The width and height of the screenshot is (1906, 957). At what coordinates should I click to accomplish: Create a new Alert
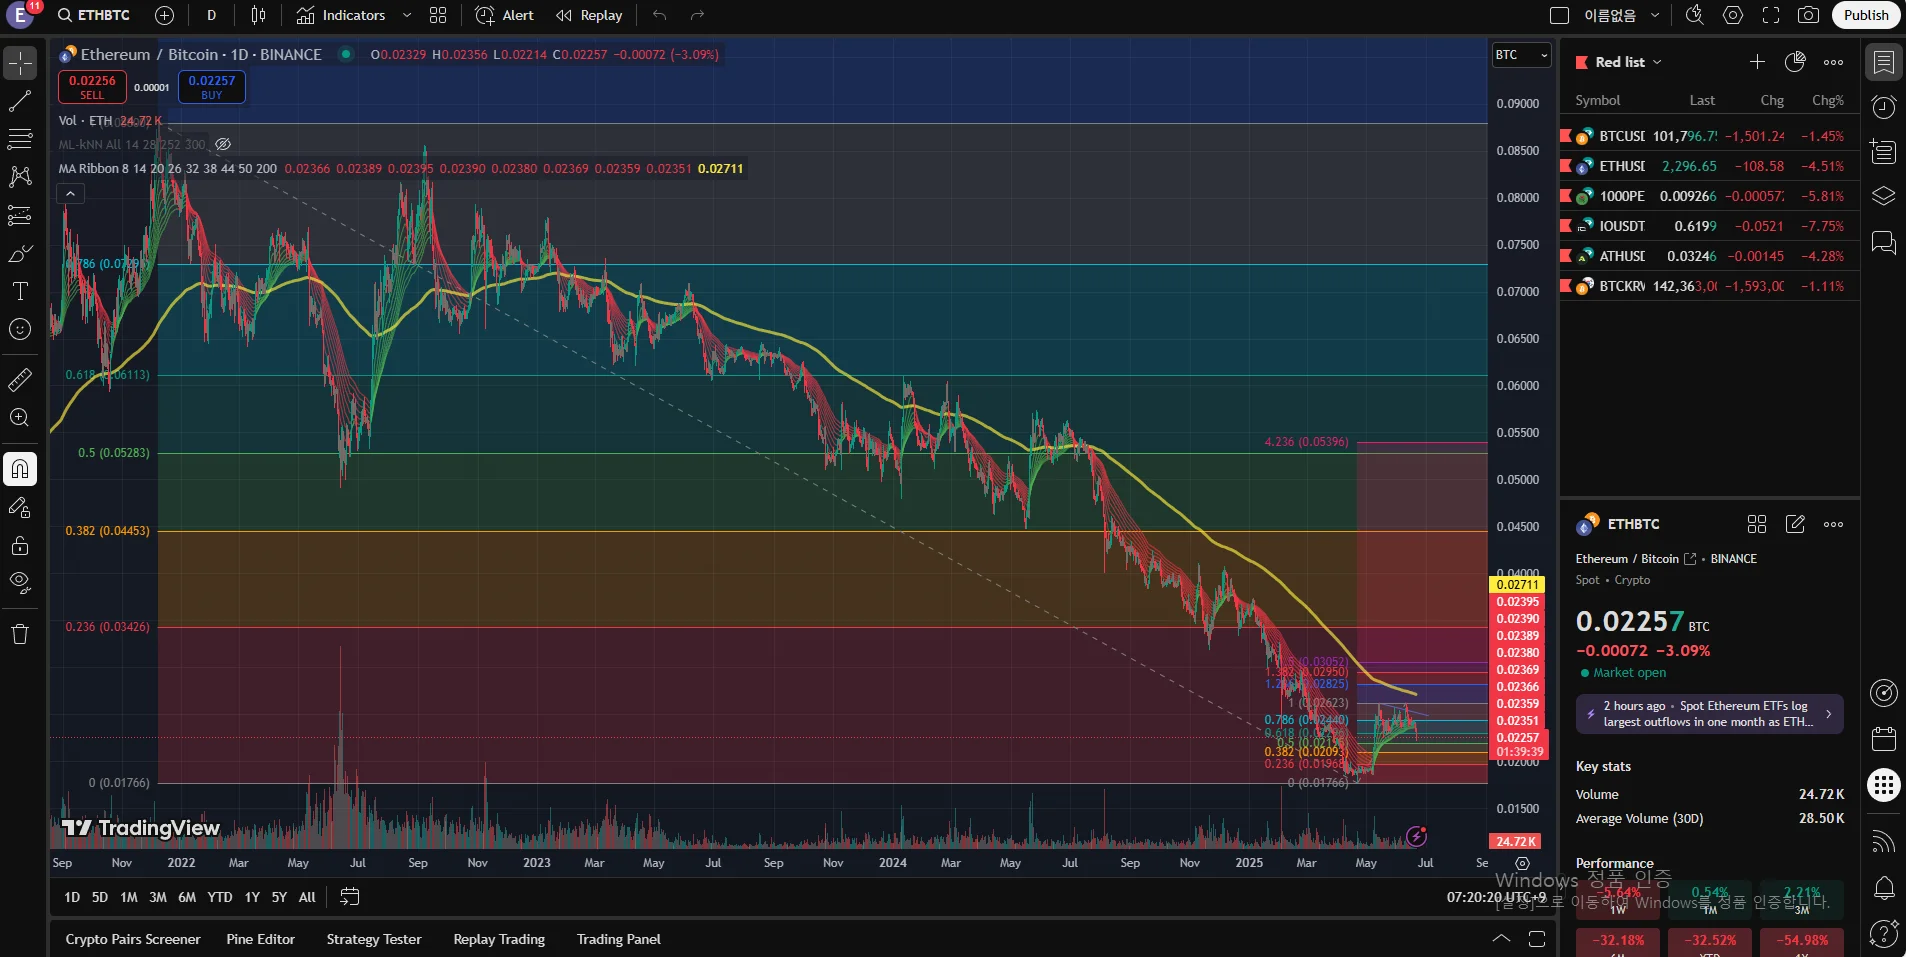click(505, 15)
